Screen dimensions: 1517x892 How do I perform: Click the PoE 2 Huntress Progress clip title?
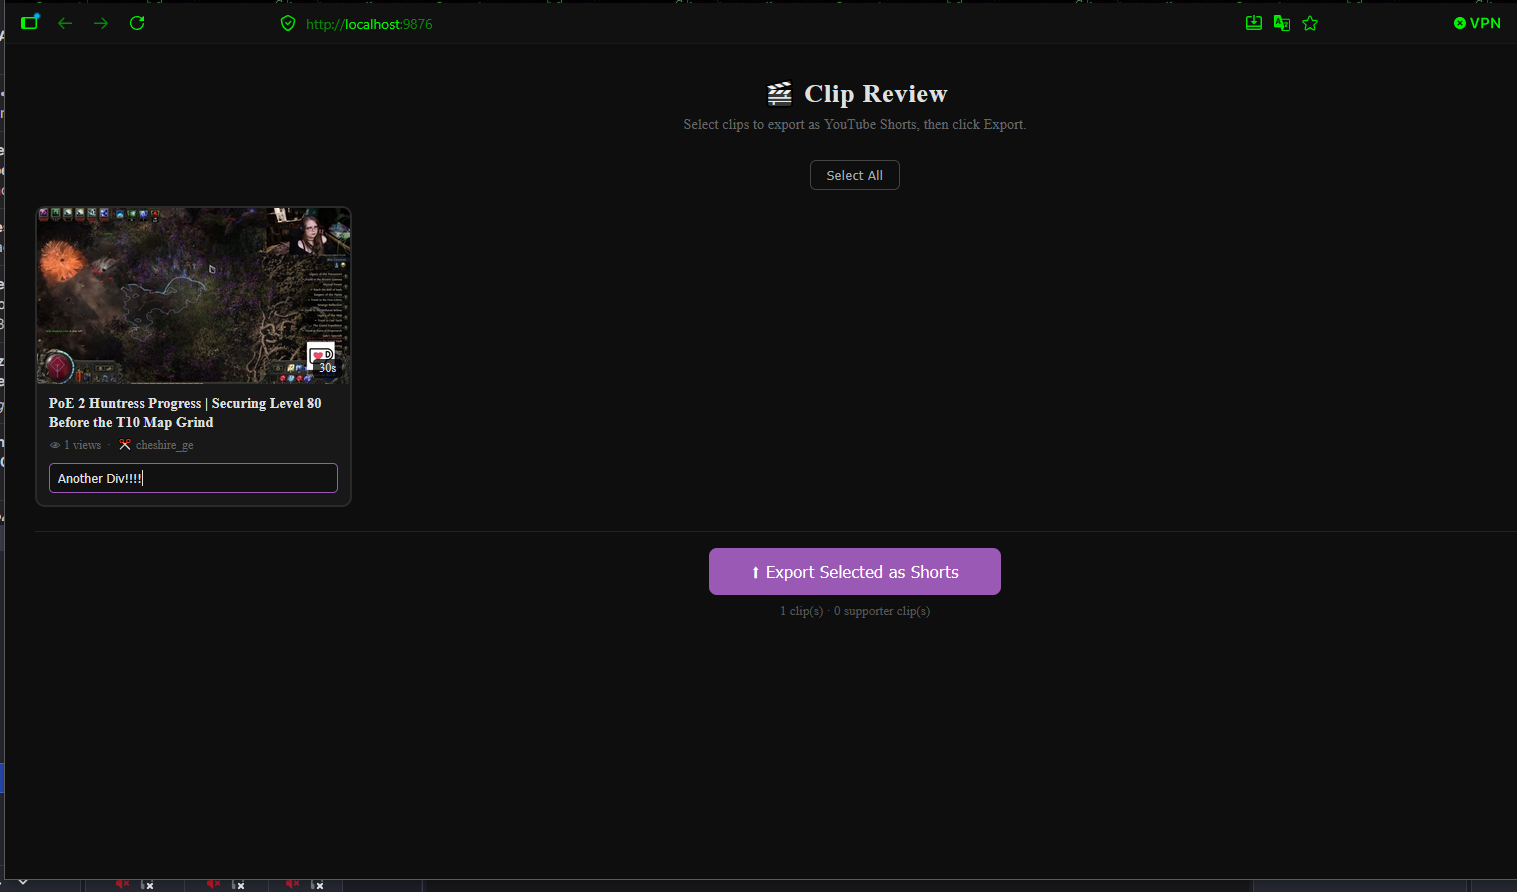(x=185, y=413)
